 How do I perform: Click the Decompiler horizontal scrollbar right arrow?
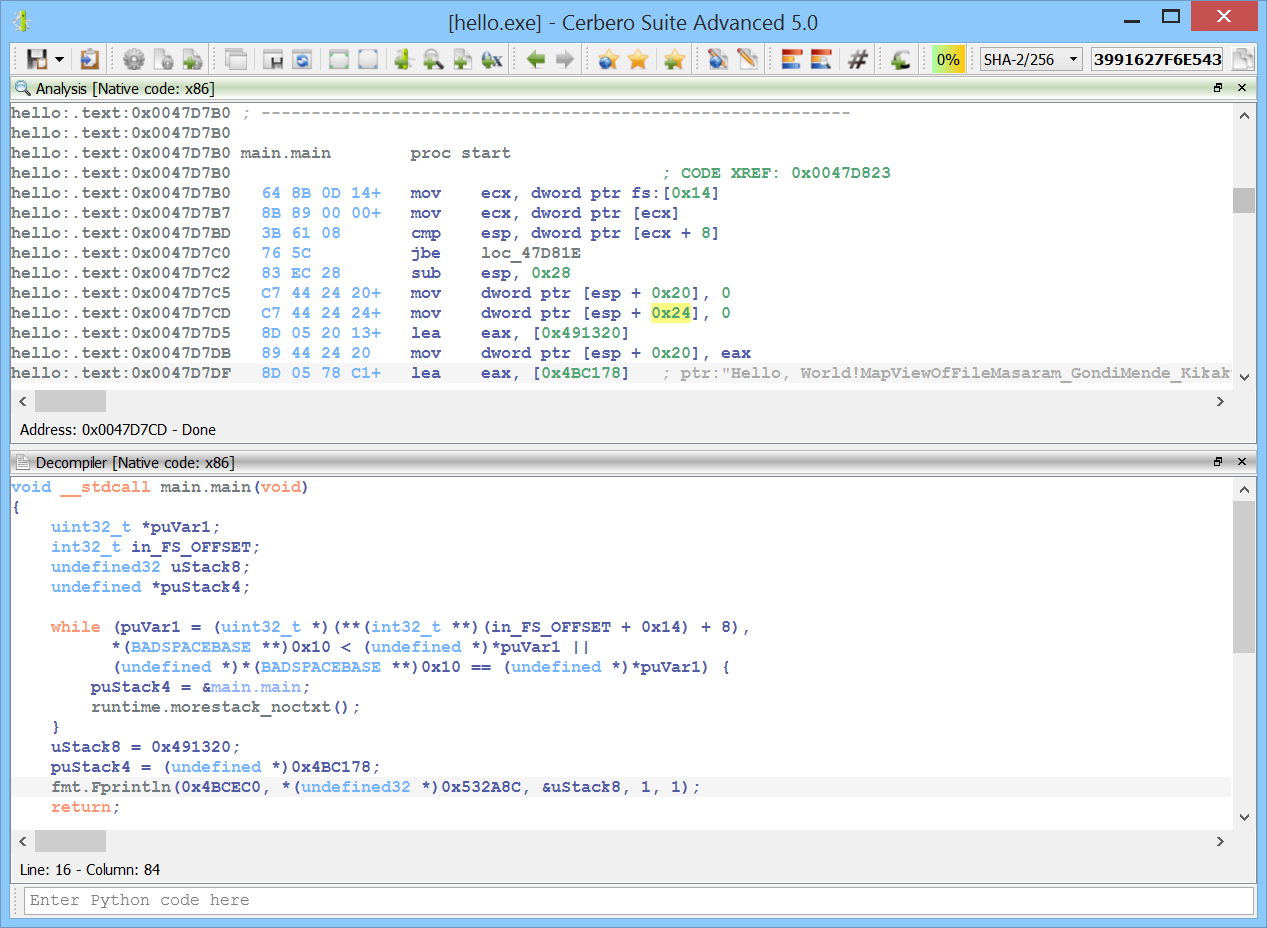1220,842
